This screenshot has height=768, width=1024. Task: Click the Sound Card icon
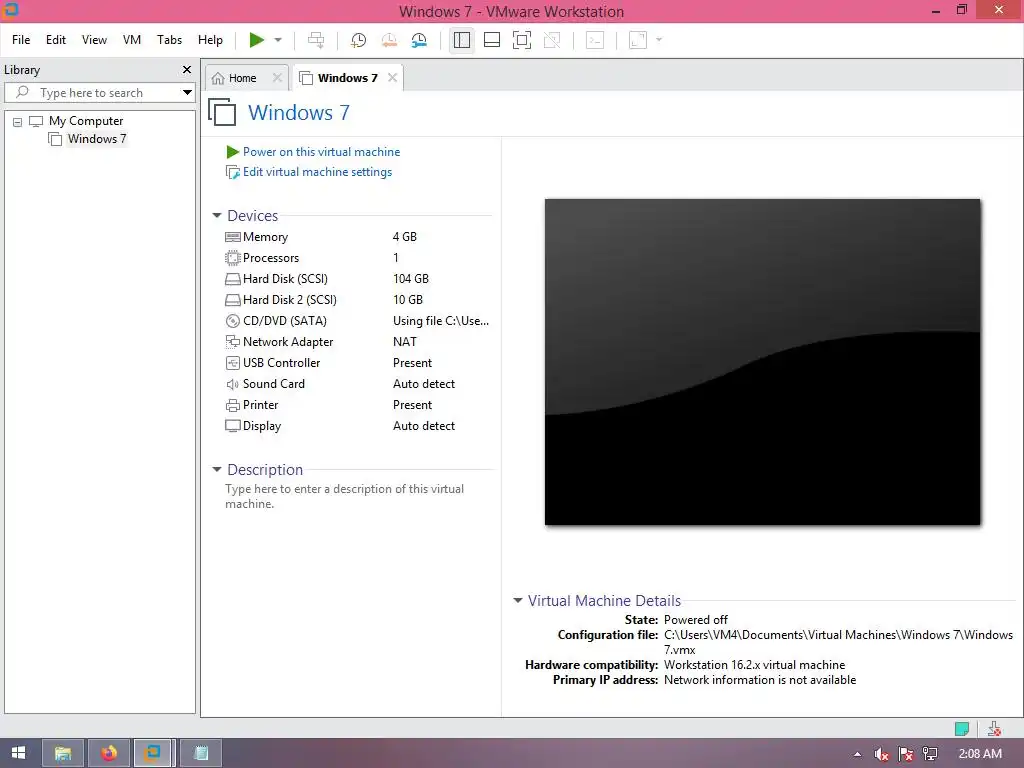232,384
